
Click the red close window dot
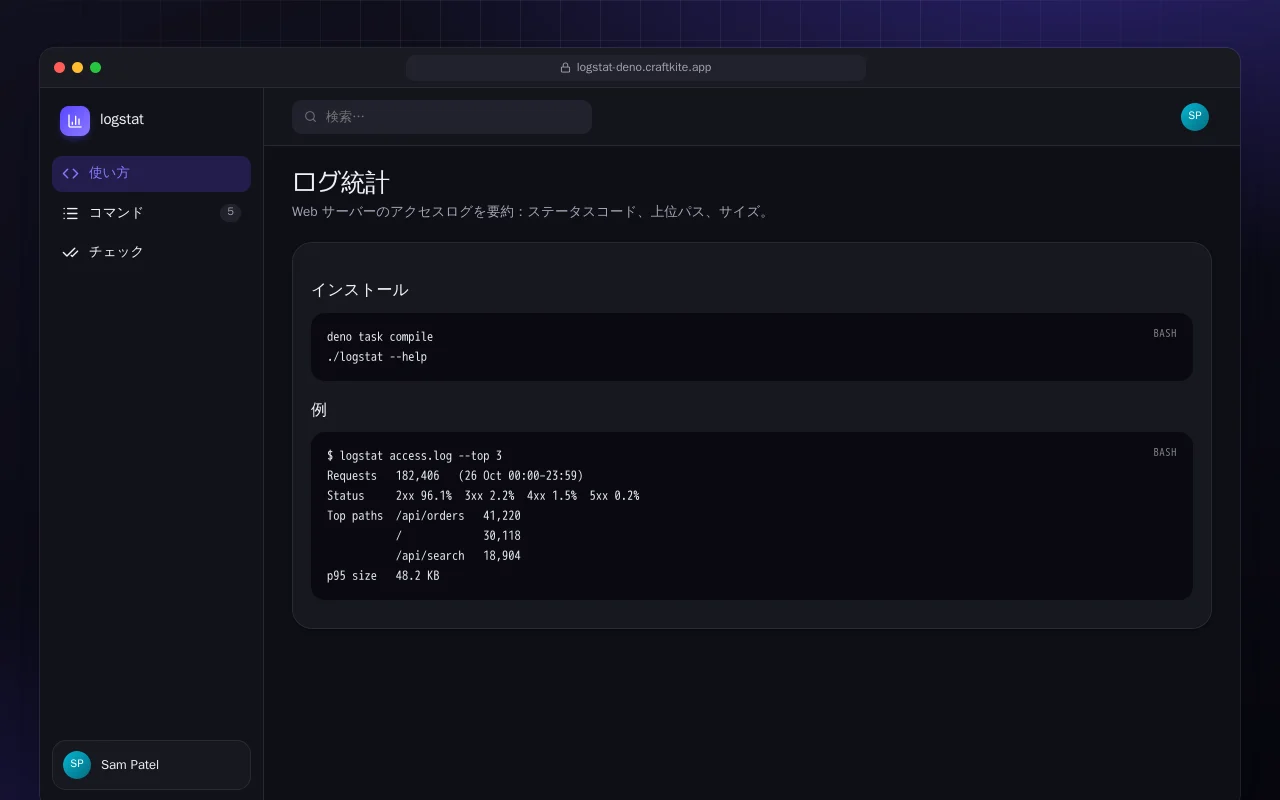(x=60, y=68)
